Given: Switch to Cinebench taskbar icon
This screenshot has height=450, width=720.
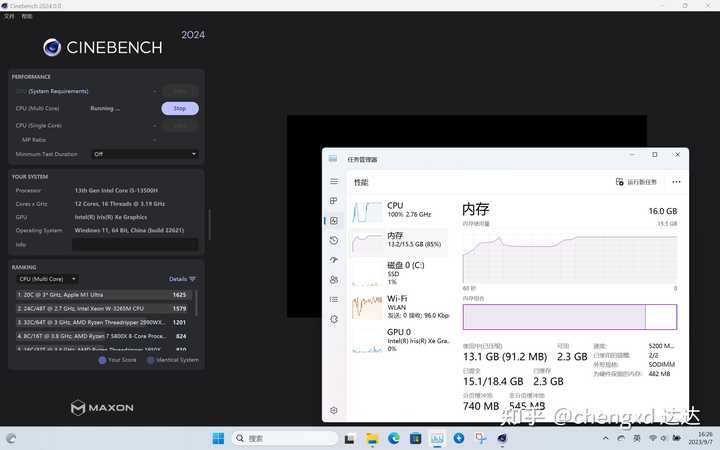Looking at the screenshot, I should click(x=502, y=439).
